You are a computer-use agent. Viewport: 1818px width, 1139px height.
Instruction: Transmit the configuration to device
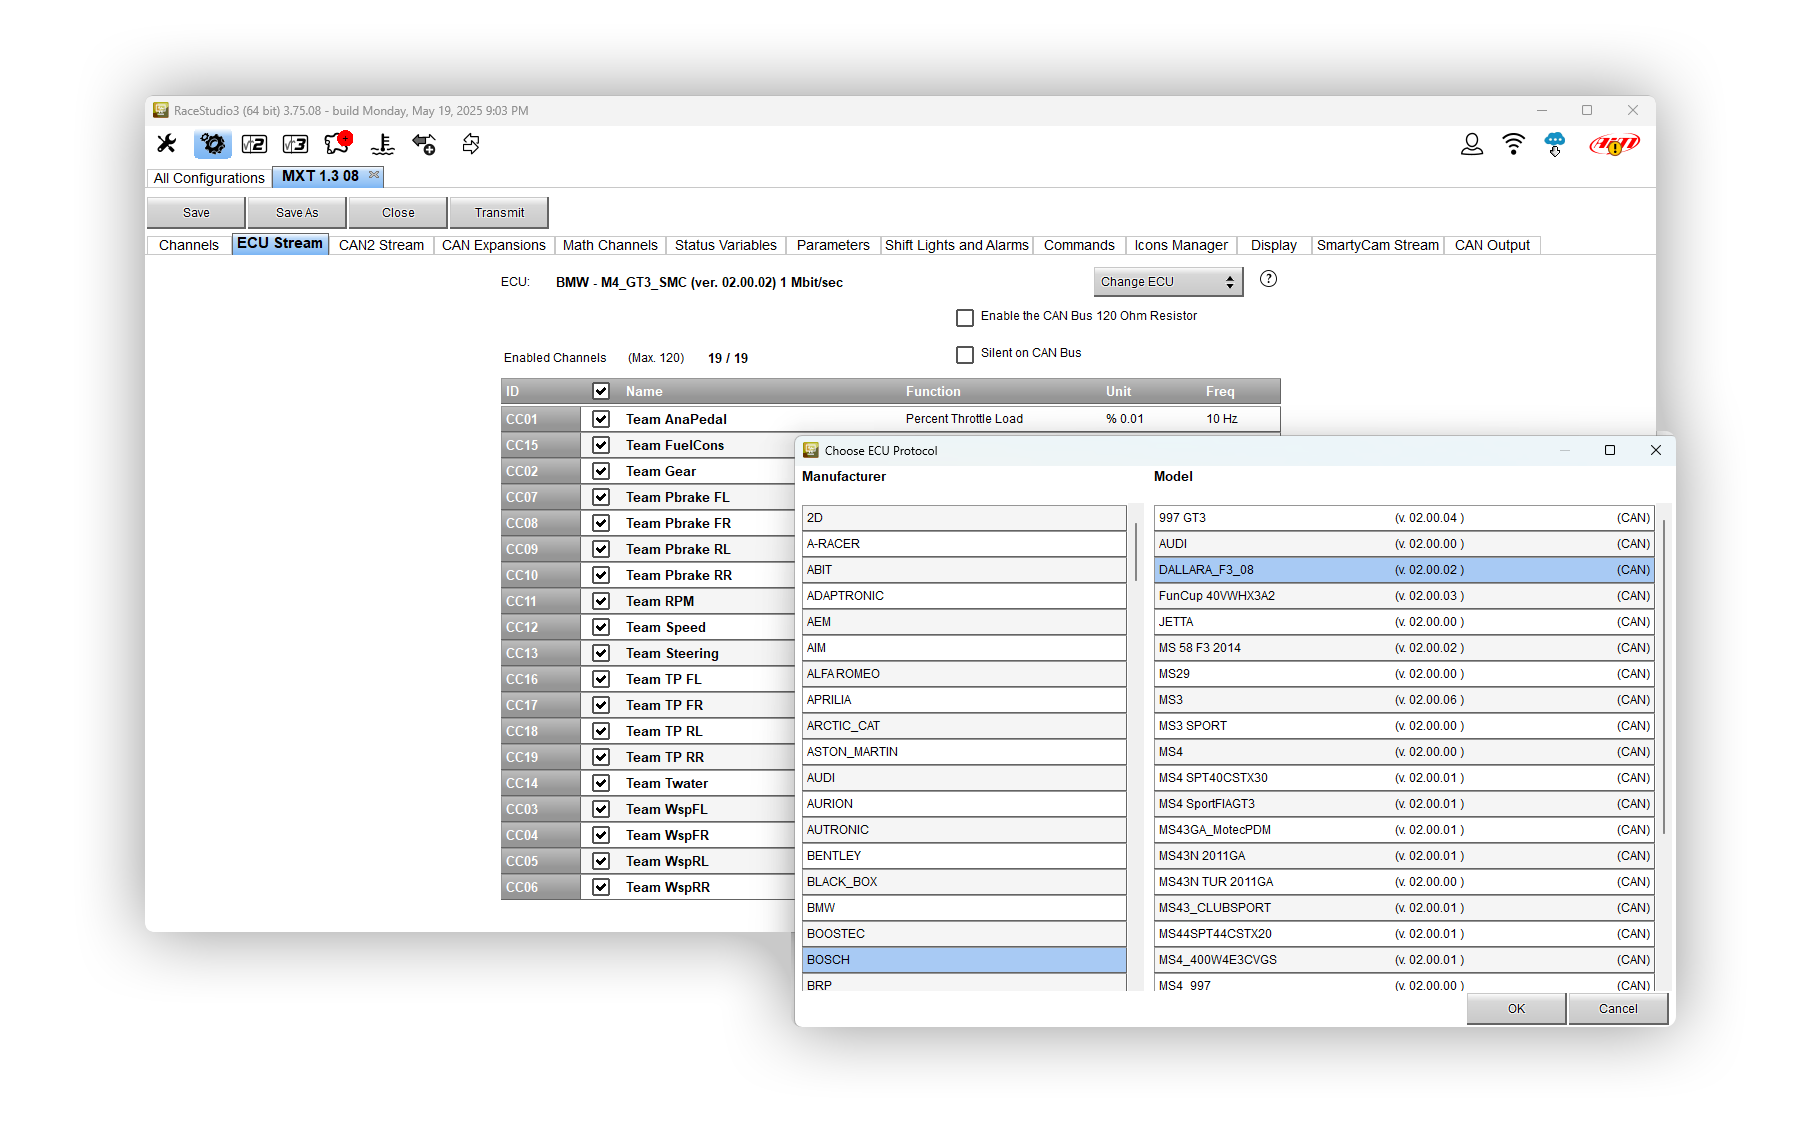(499, 213)
